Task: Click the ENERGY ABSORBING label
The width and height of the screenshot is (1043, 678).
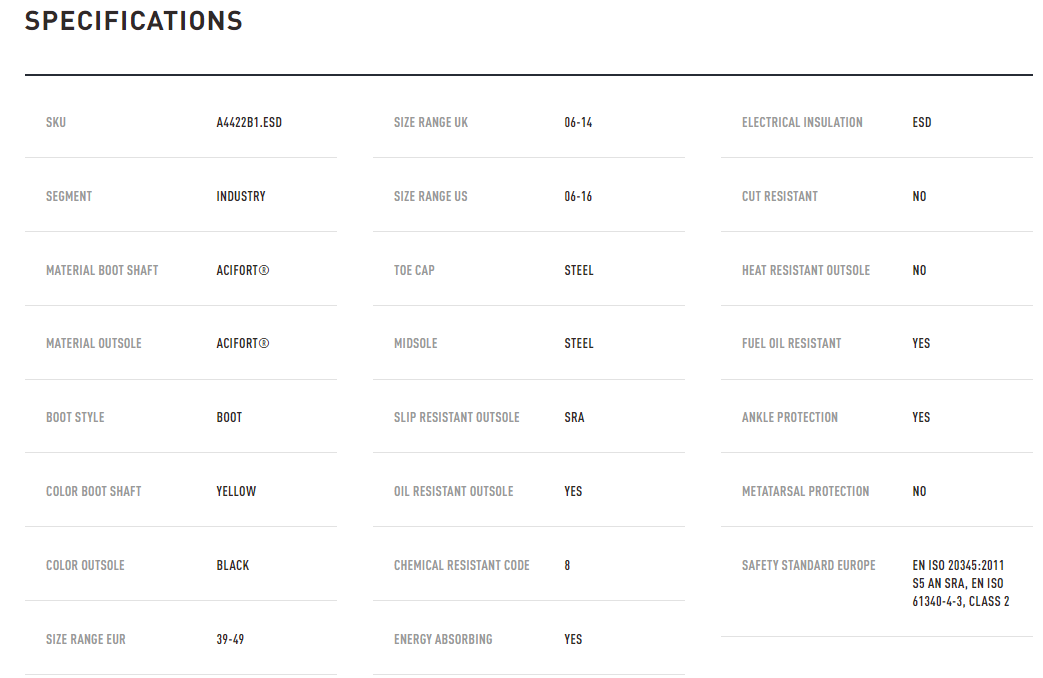Action: (x=443, y=640)
